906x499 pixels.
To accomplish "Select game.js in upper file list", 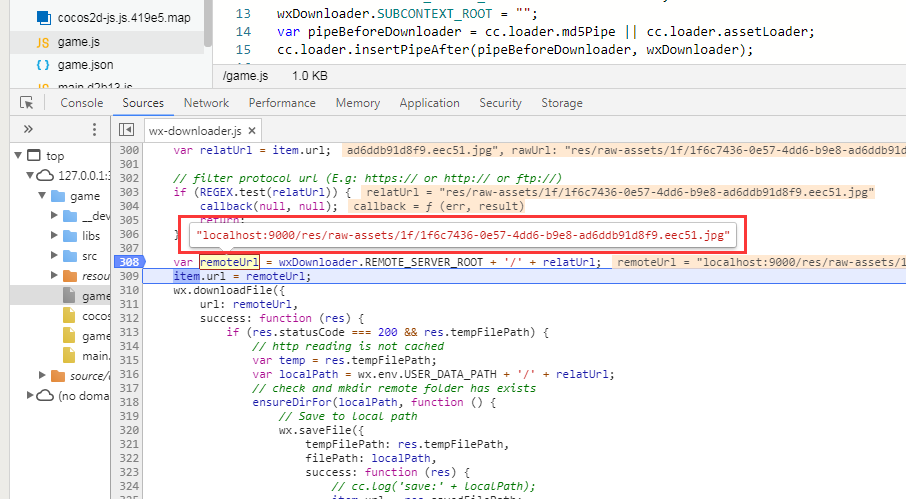I will click(79, 42).
